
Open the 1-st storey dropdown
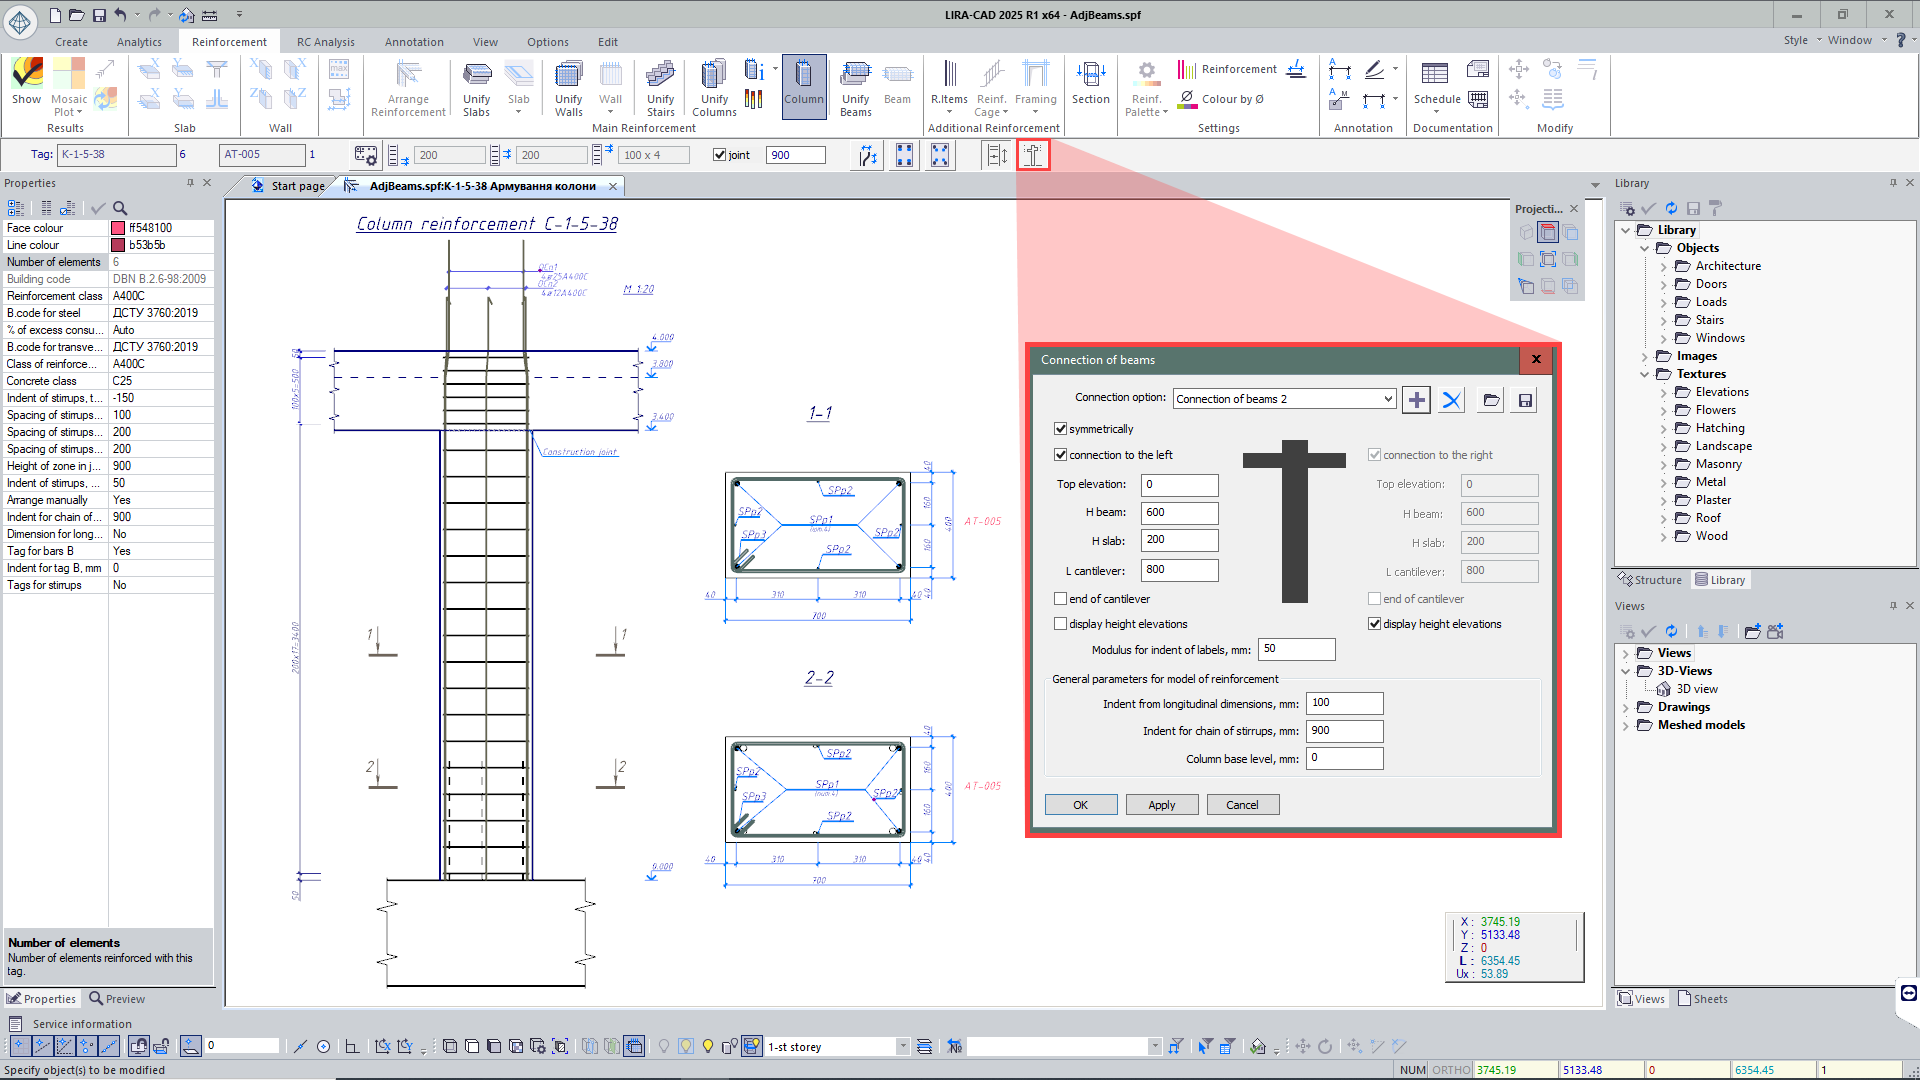902,1047
